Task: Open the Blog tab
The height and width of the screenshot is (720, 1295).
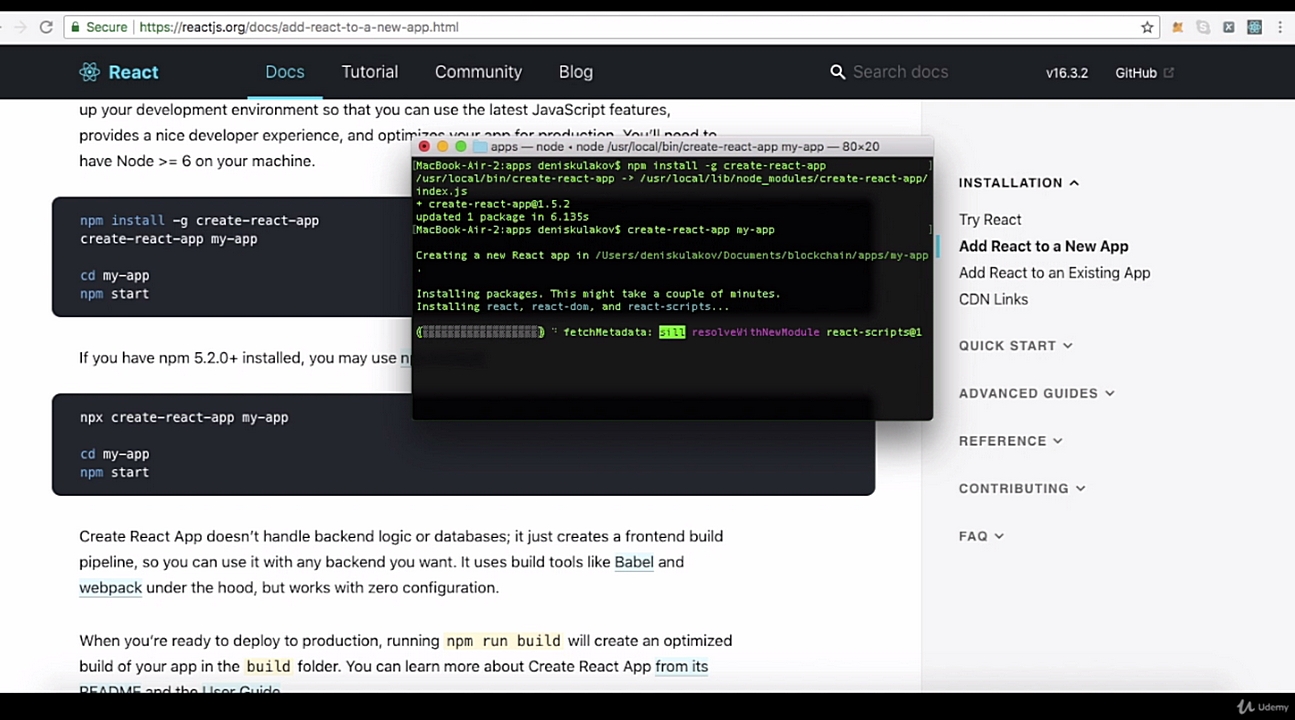Action: (x=576, y=72)
